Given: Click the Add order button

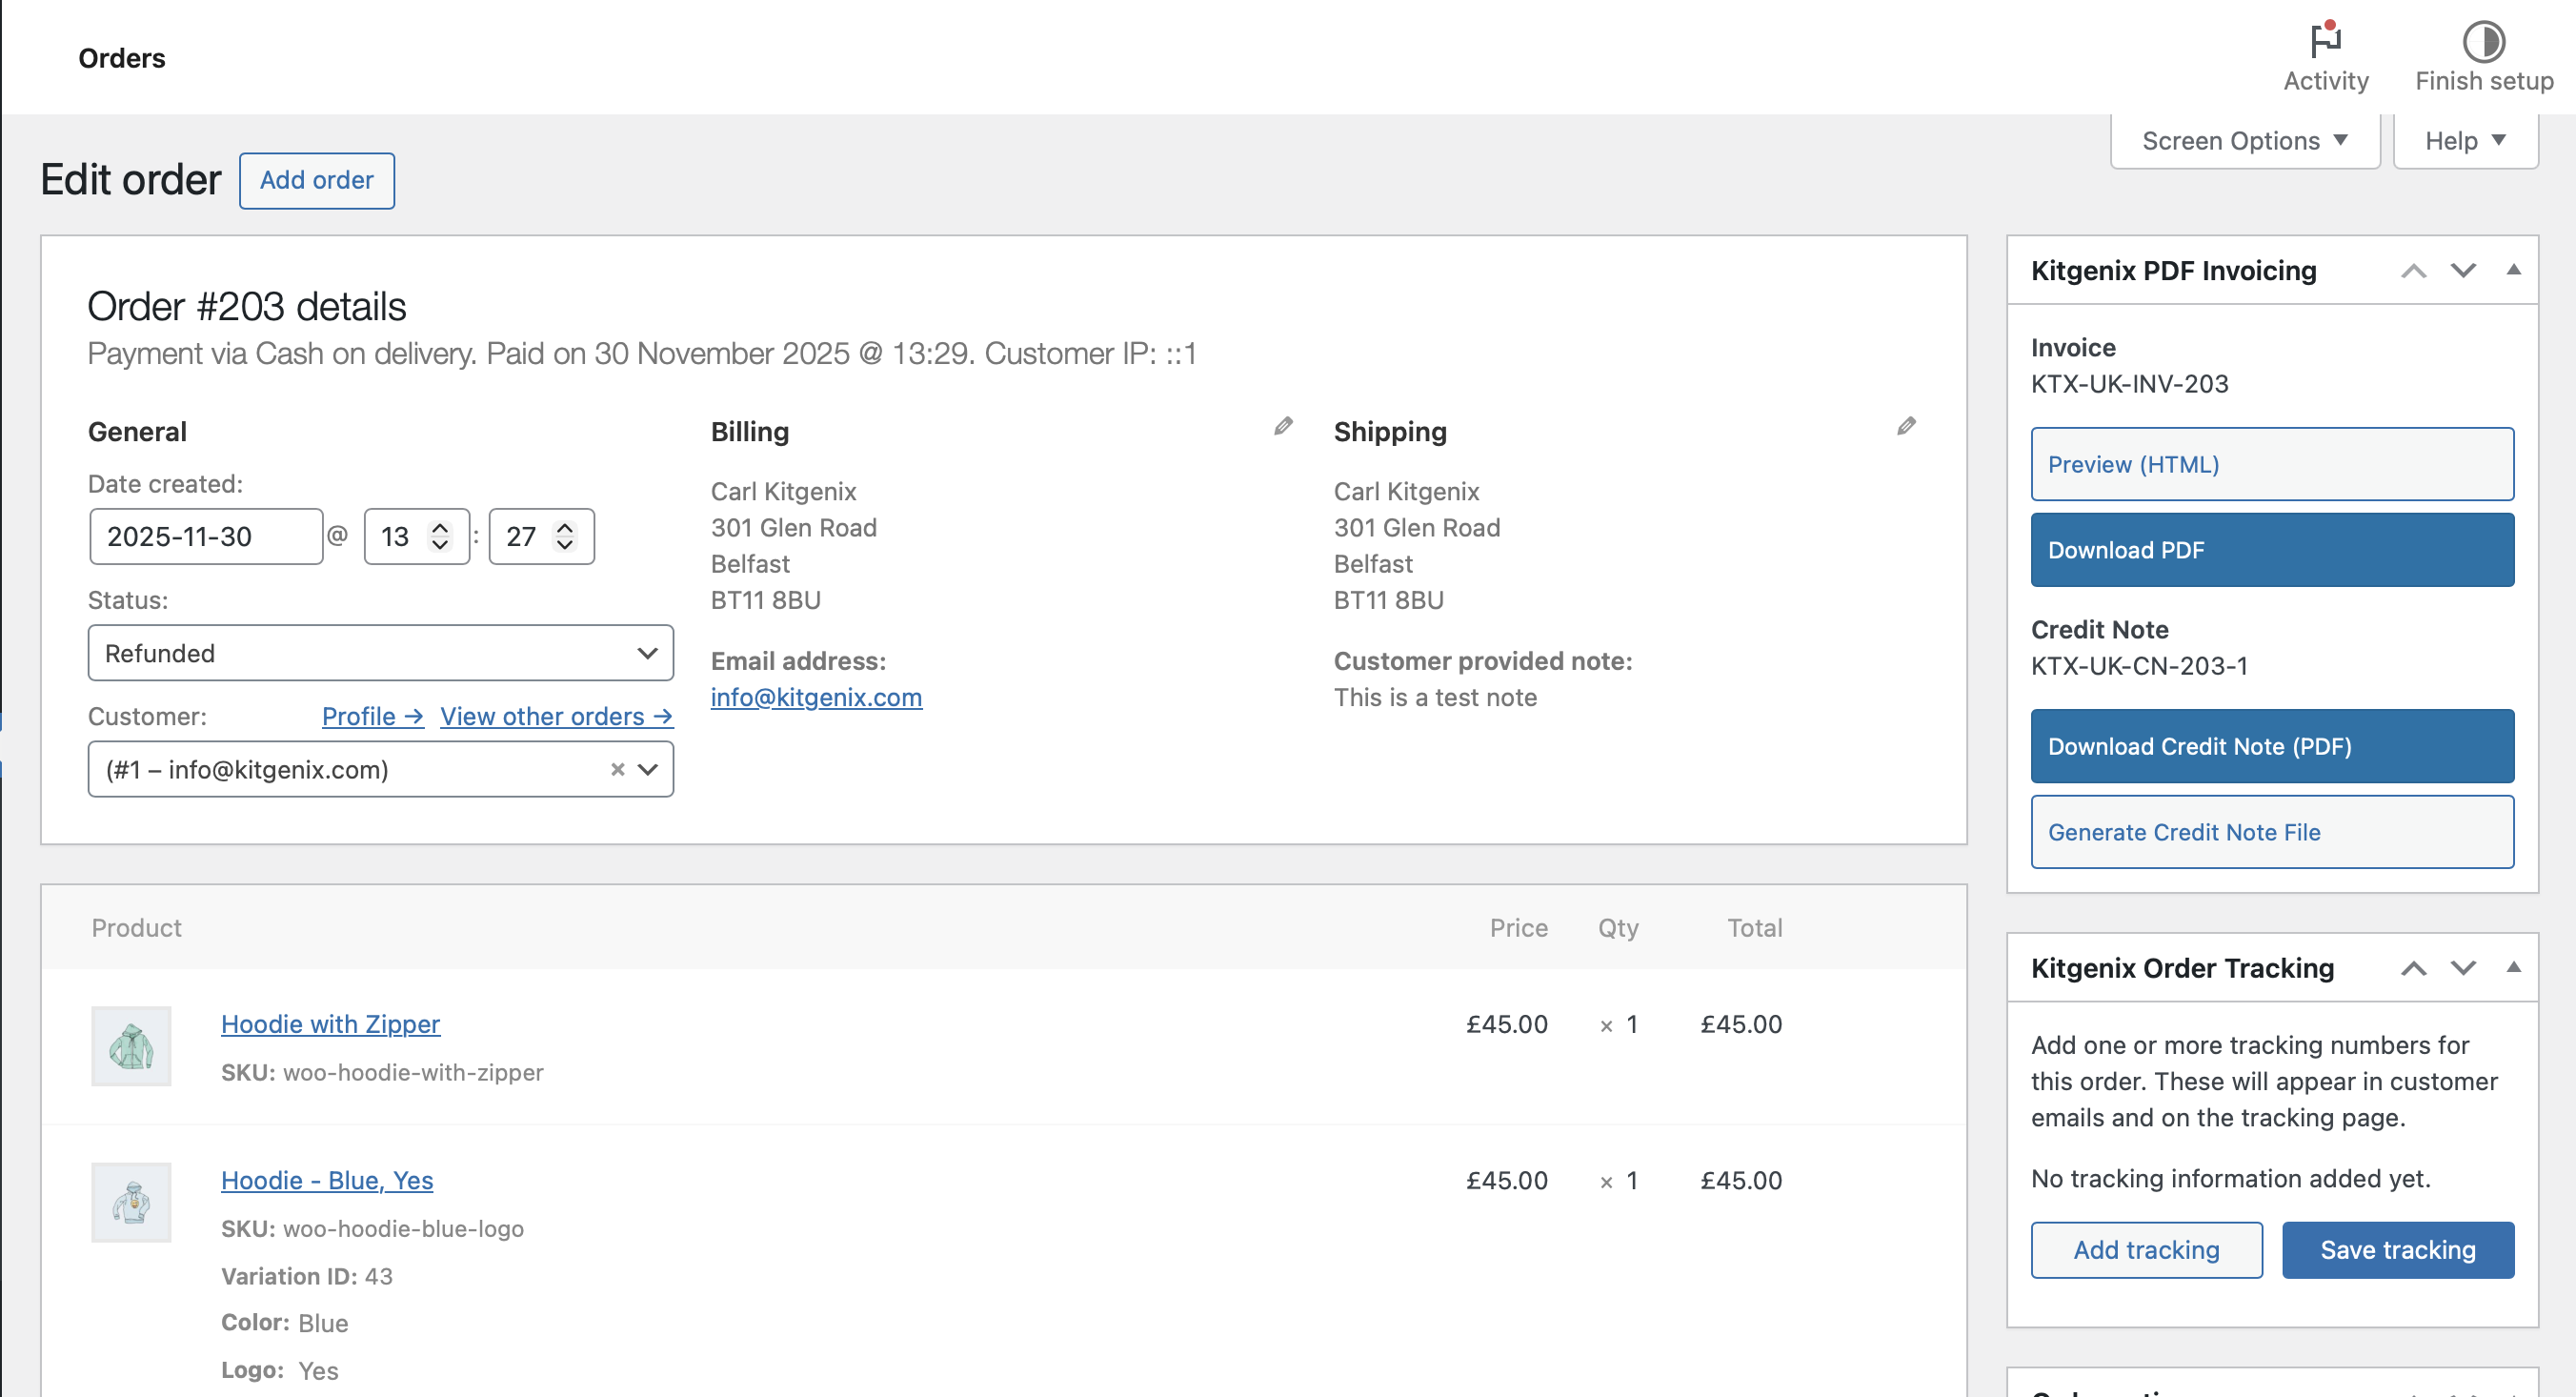Looking at the screenshot, I should tap(316, 180).
